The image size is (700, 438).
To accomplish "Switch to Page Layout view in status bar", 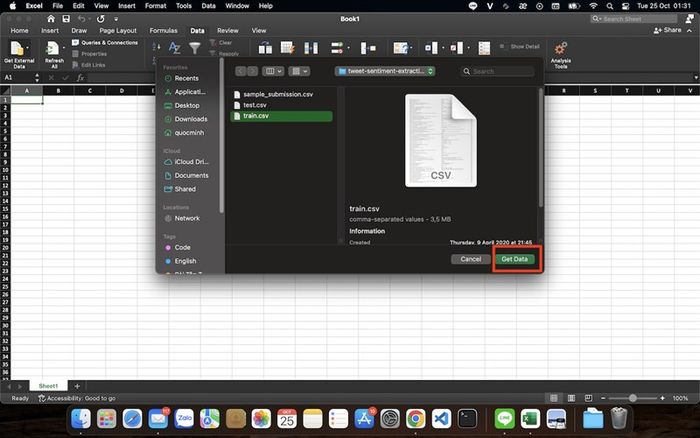I will click(x=571, y=398).
